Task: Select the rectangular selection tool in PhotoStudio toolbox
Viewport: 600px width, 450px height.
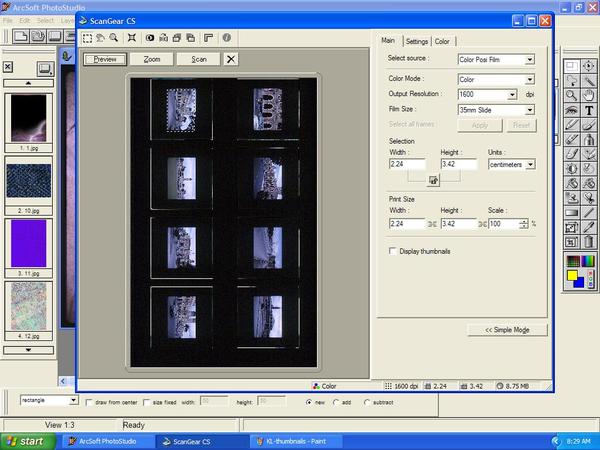Action: [571, 66]
